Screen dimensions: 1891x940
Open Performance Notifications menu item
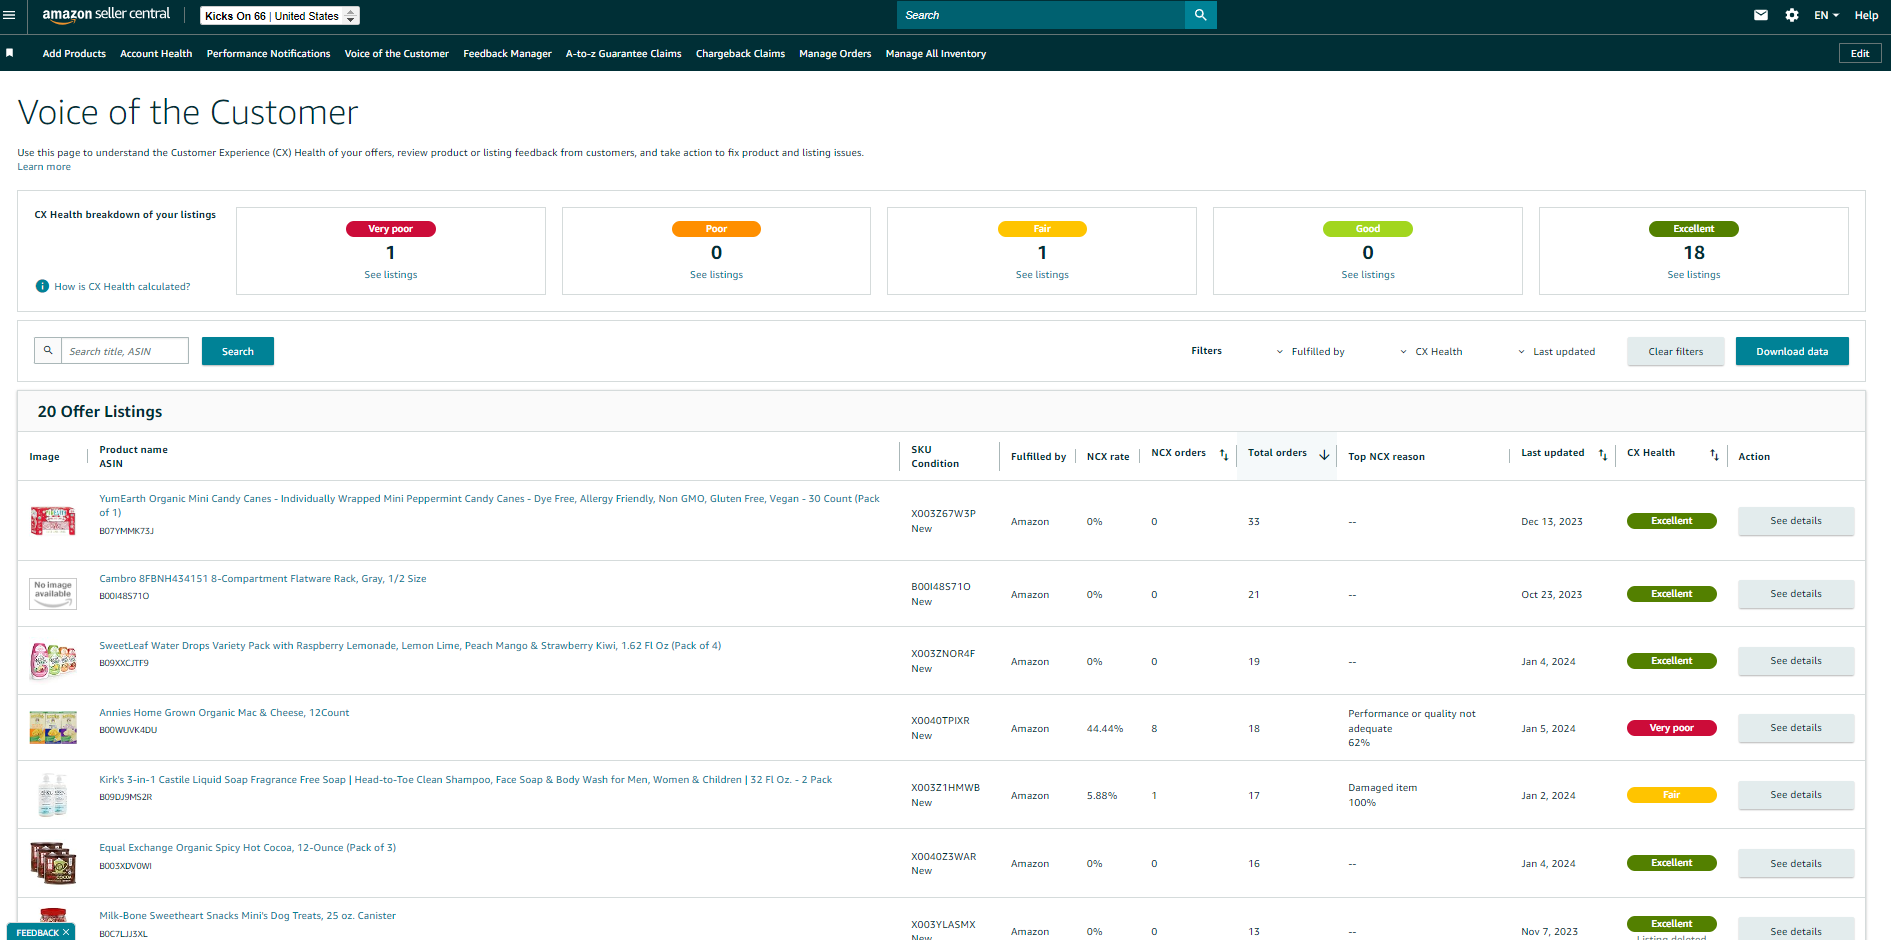[x=268, y=54]
